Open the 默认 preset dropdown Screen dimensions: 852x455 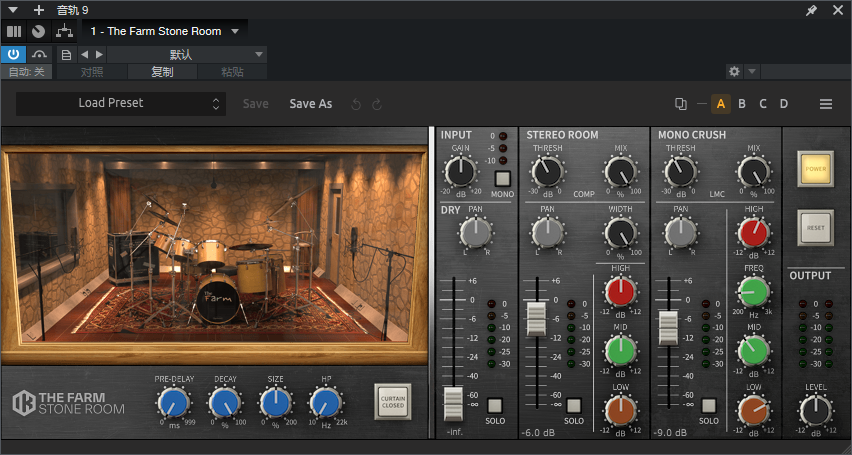(187, 54)
